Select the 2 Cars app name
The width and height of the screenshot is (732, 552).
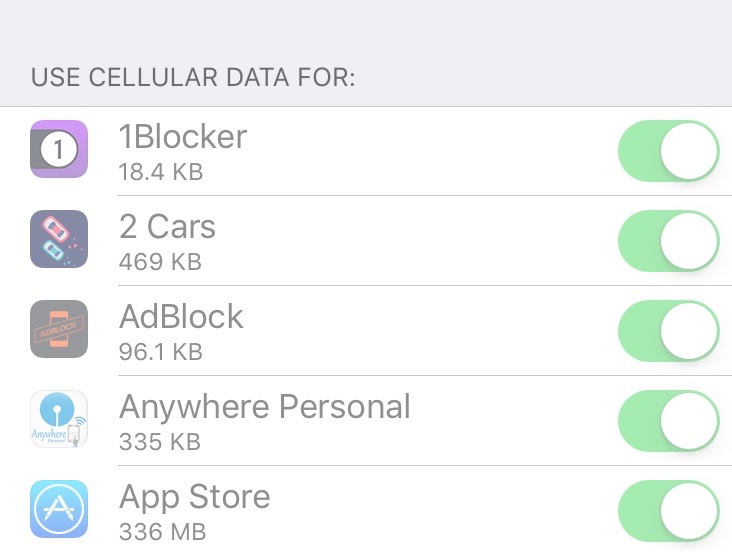(x=167, y=227)
